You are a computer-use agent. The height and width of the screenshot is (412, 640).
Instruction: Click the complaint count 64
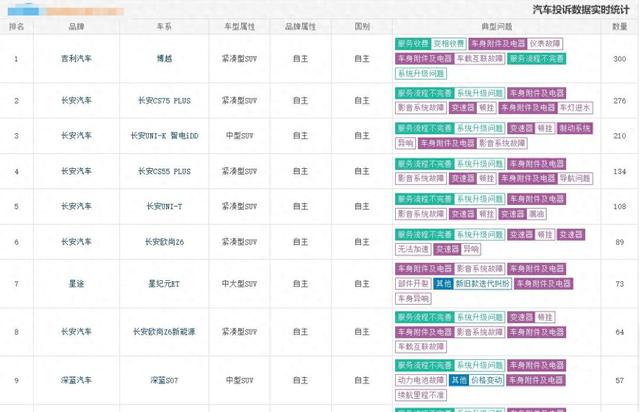(620, 332)
